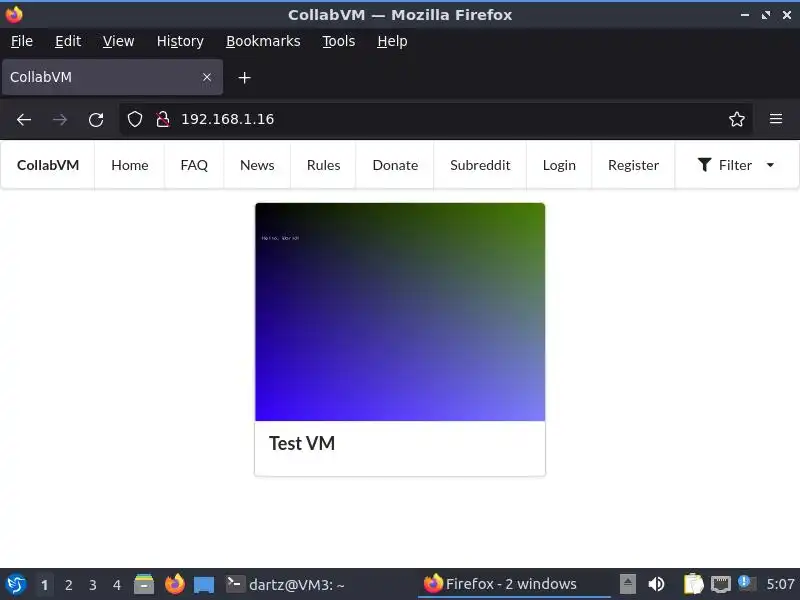Visit the Subreddit link
The height and width of the screenshot is (600, 800).
point(480,165)
